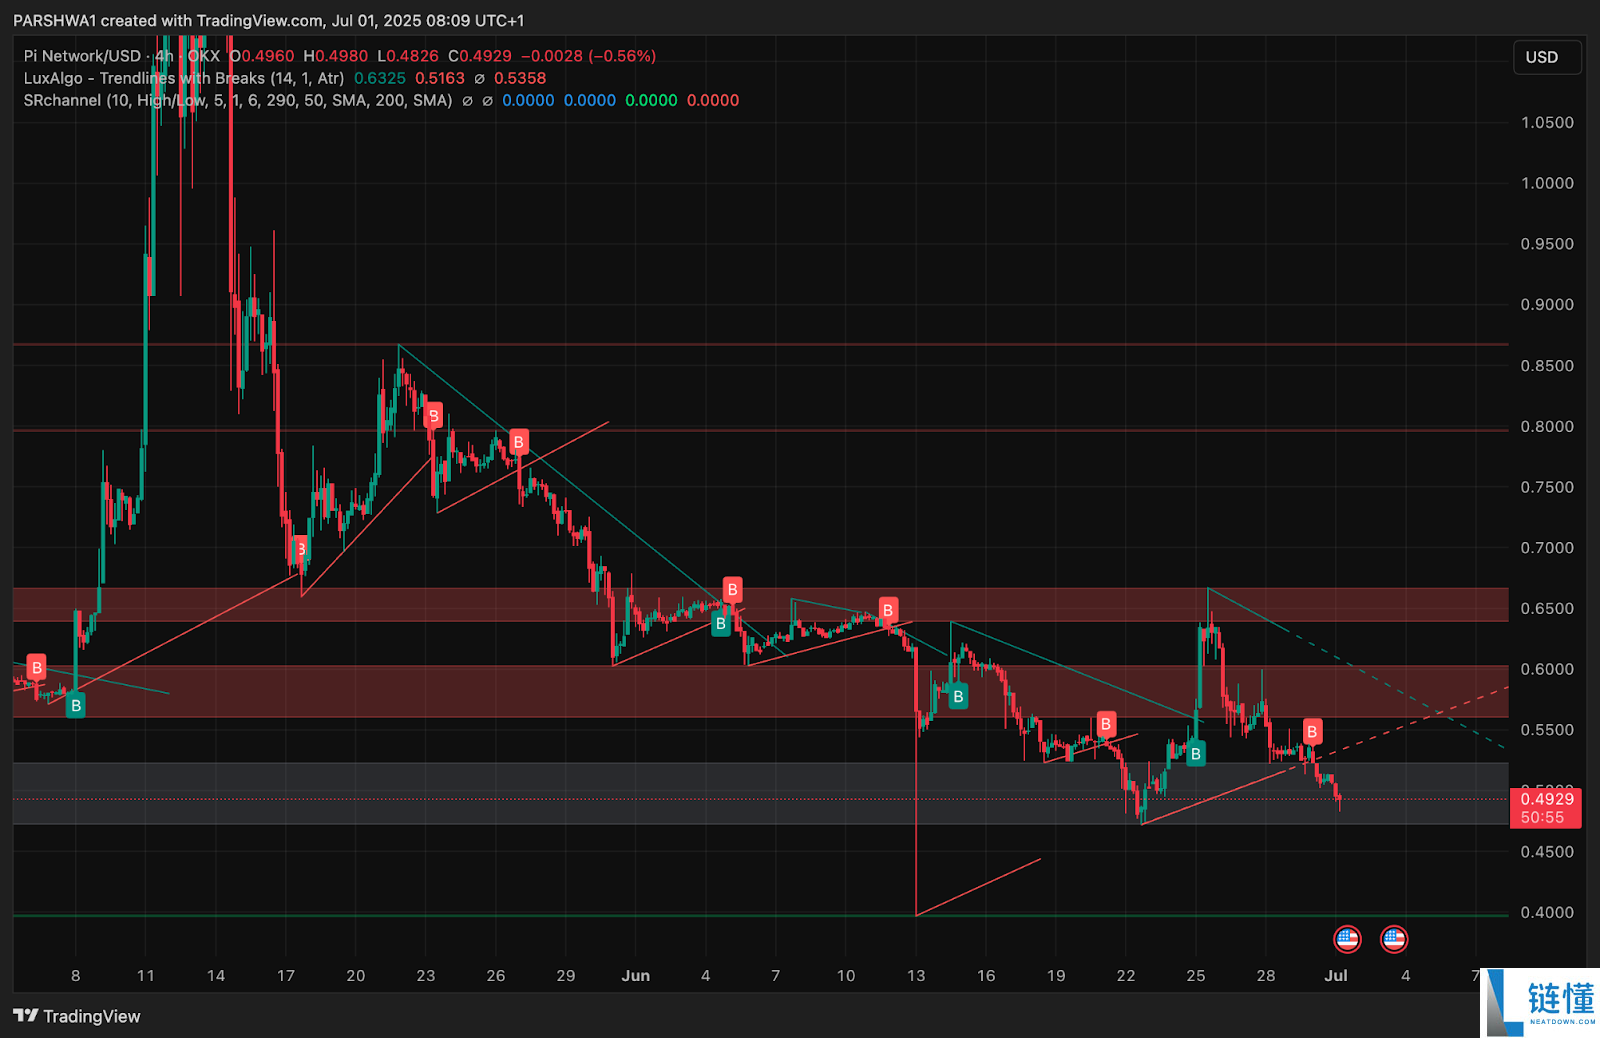This screenshot has height=1038, width=1600.
Task: Click the red B breakout marker near May 27
Action: (518, 442)
